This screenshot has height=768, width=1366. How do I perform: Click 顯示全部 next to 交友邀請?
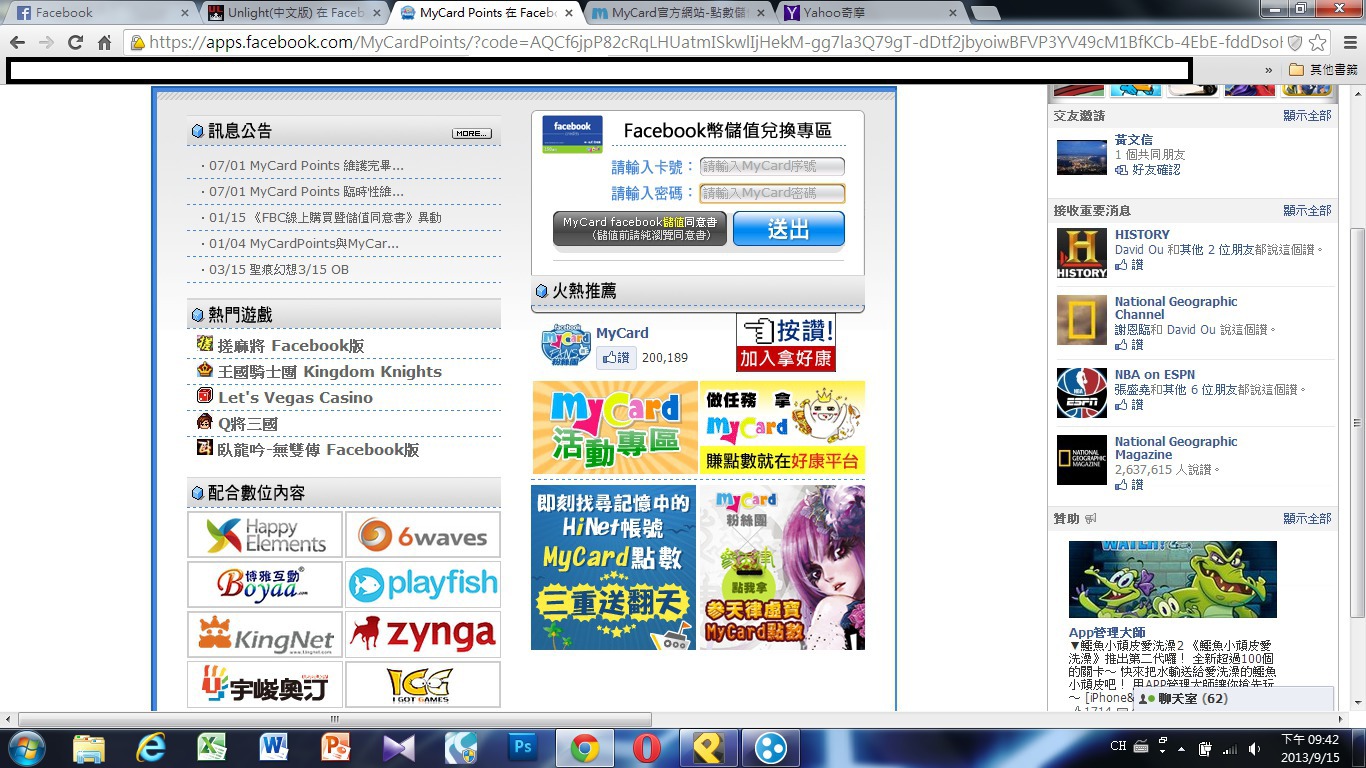click(1307, 116)
